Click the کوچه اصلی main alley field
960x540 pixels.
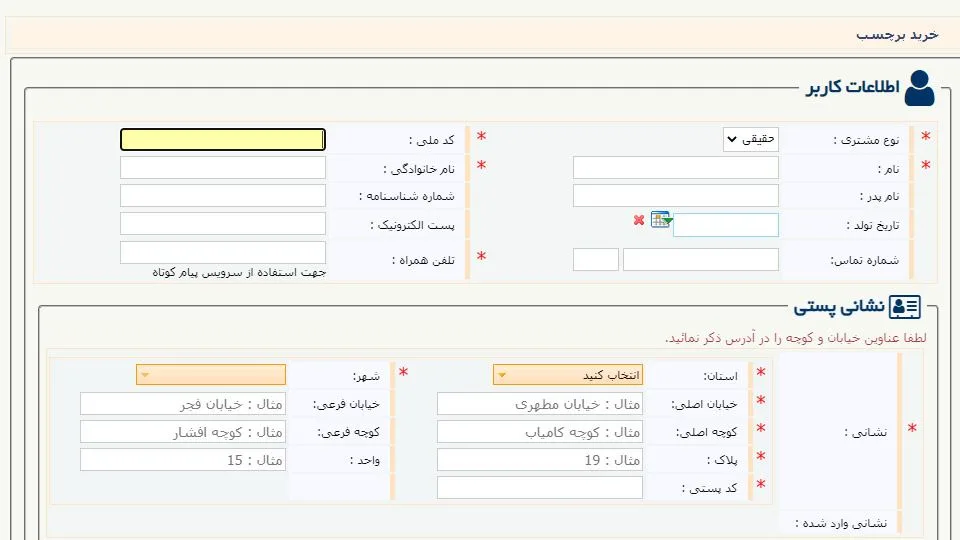pyautogui.click(x=540, y=432)
